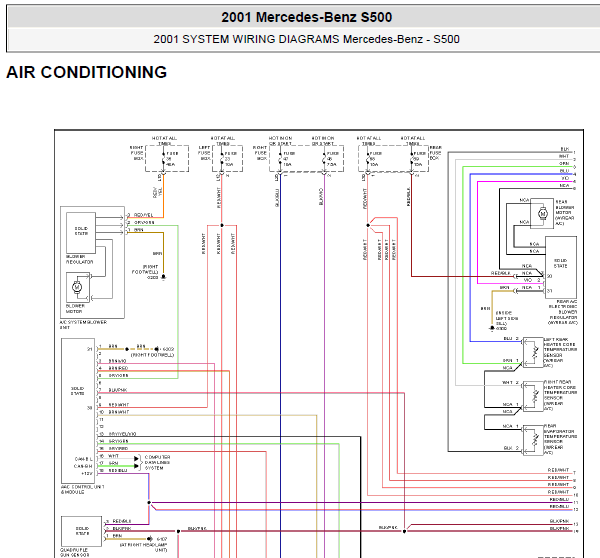Click the 'RIGHT REAR HEATER CORE TEMPERATURE SENSOR' label

560,396
